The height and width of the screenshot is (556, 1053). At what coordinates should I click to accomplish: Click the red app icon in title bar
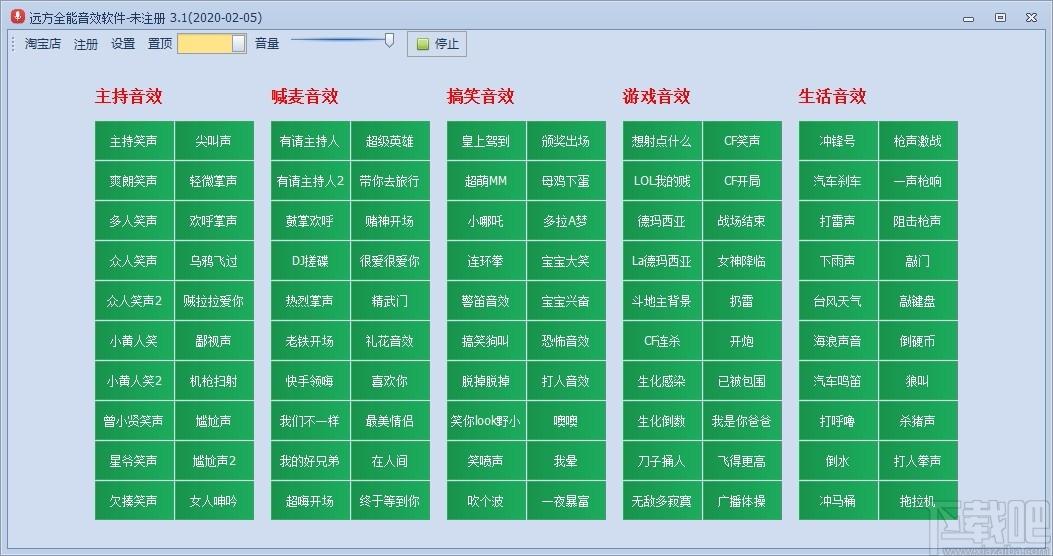17,17
